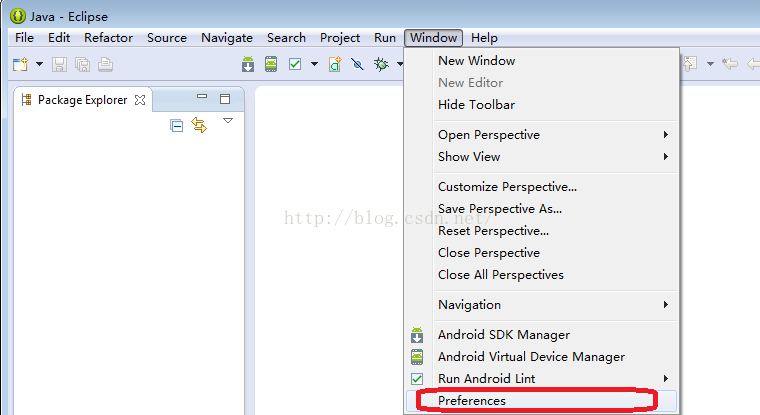Open the Refactor menu
The width and height of the screenshot is (760, 415).
(108, 38)
